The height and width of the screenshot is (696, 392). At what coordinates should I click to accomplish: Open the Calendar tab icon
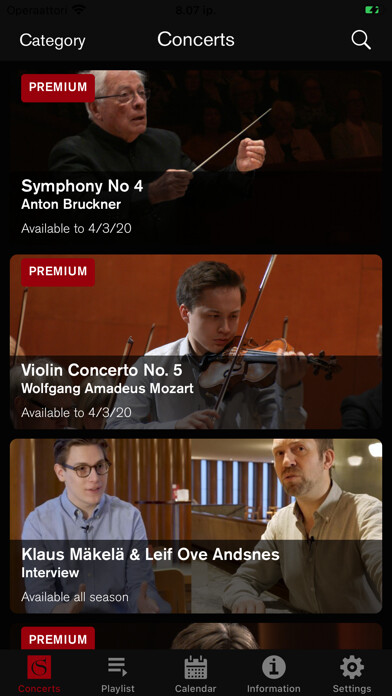pos(196,667)
